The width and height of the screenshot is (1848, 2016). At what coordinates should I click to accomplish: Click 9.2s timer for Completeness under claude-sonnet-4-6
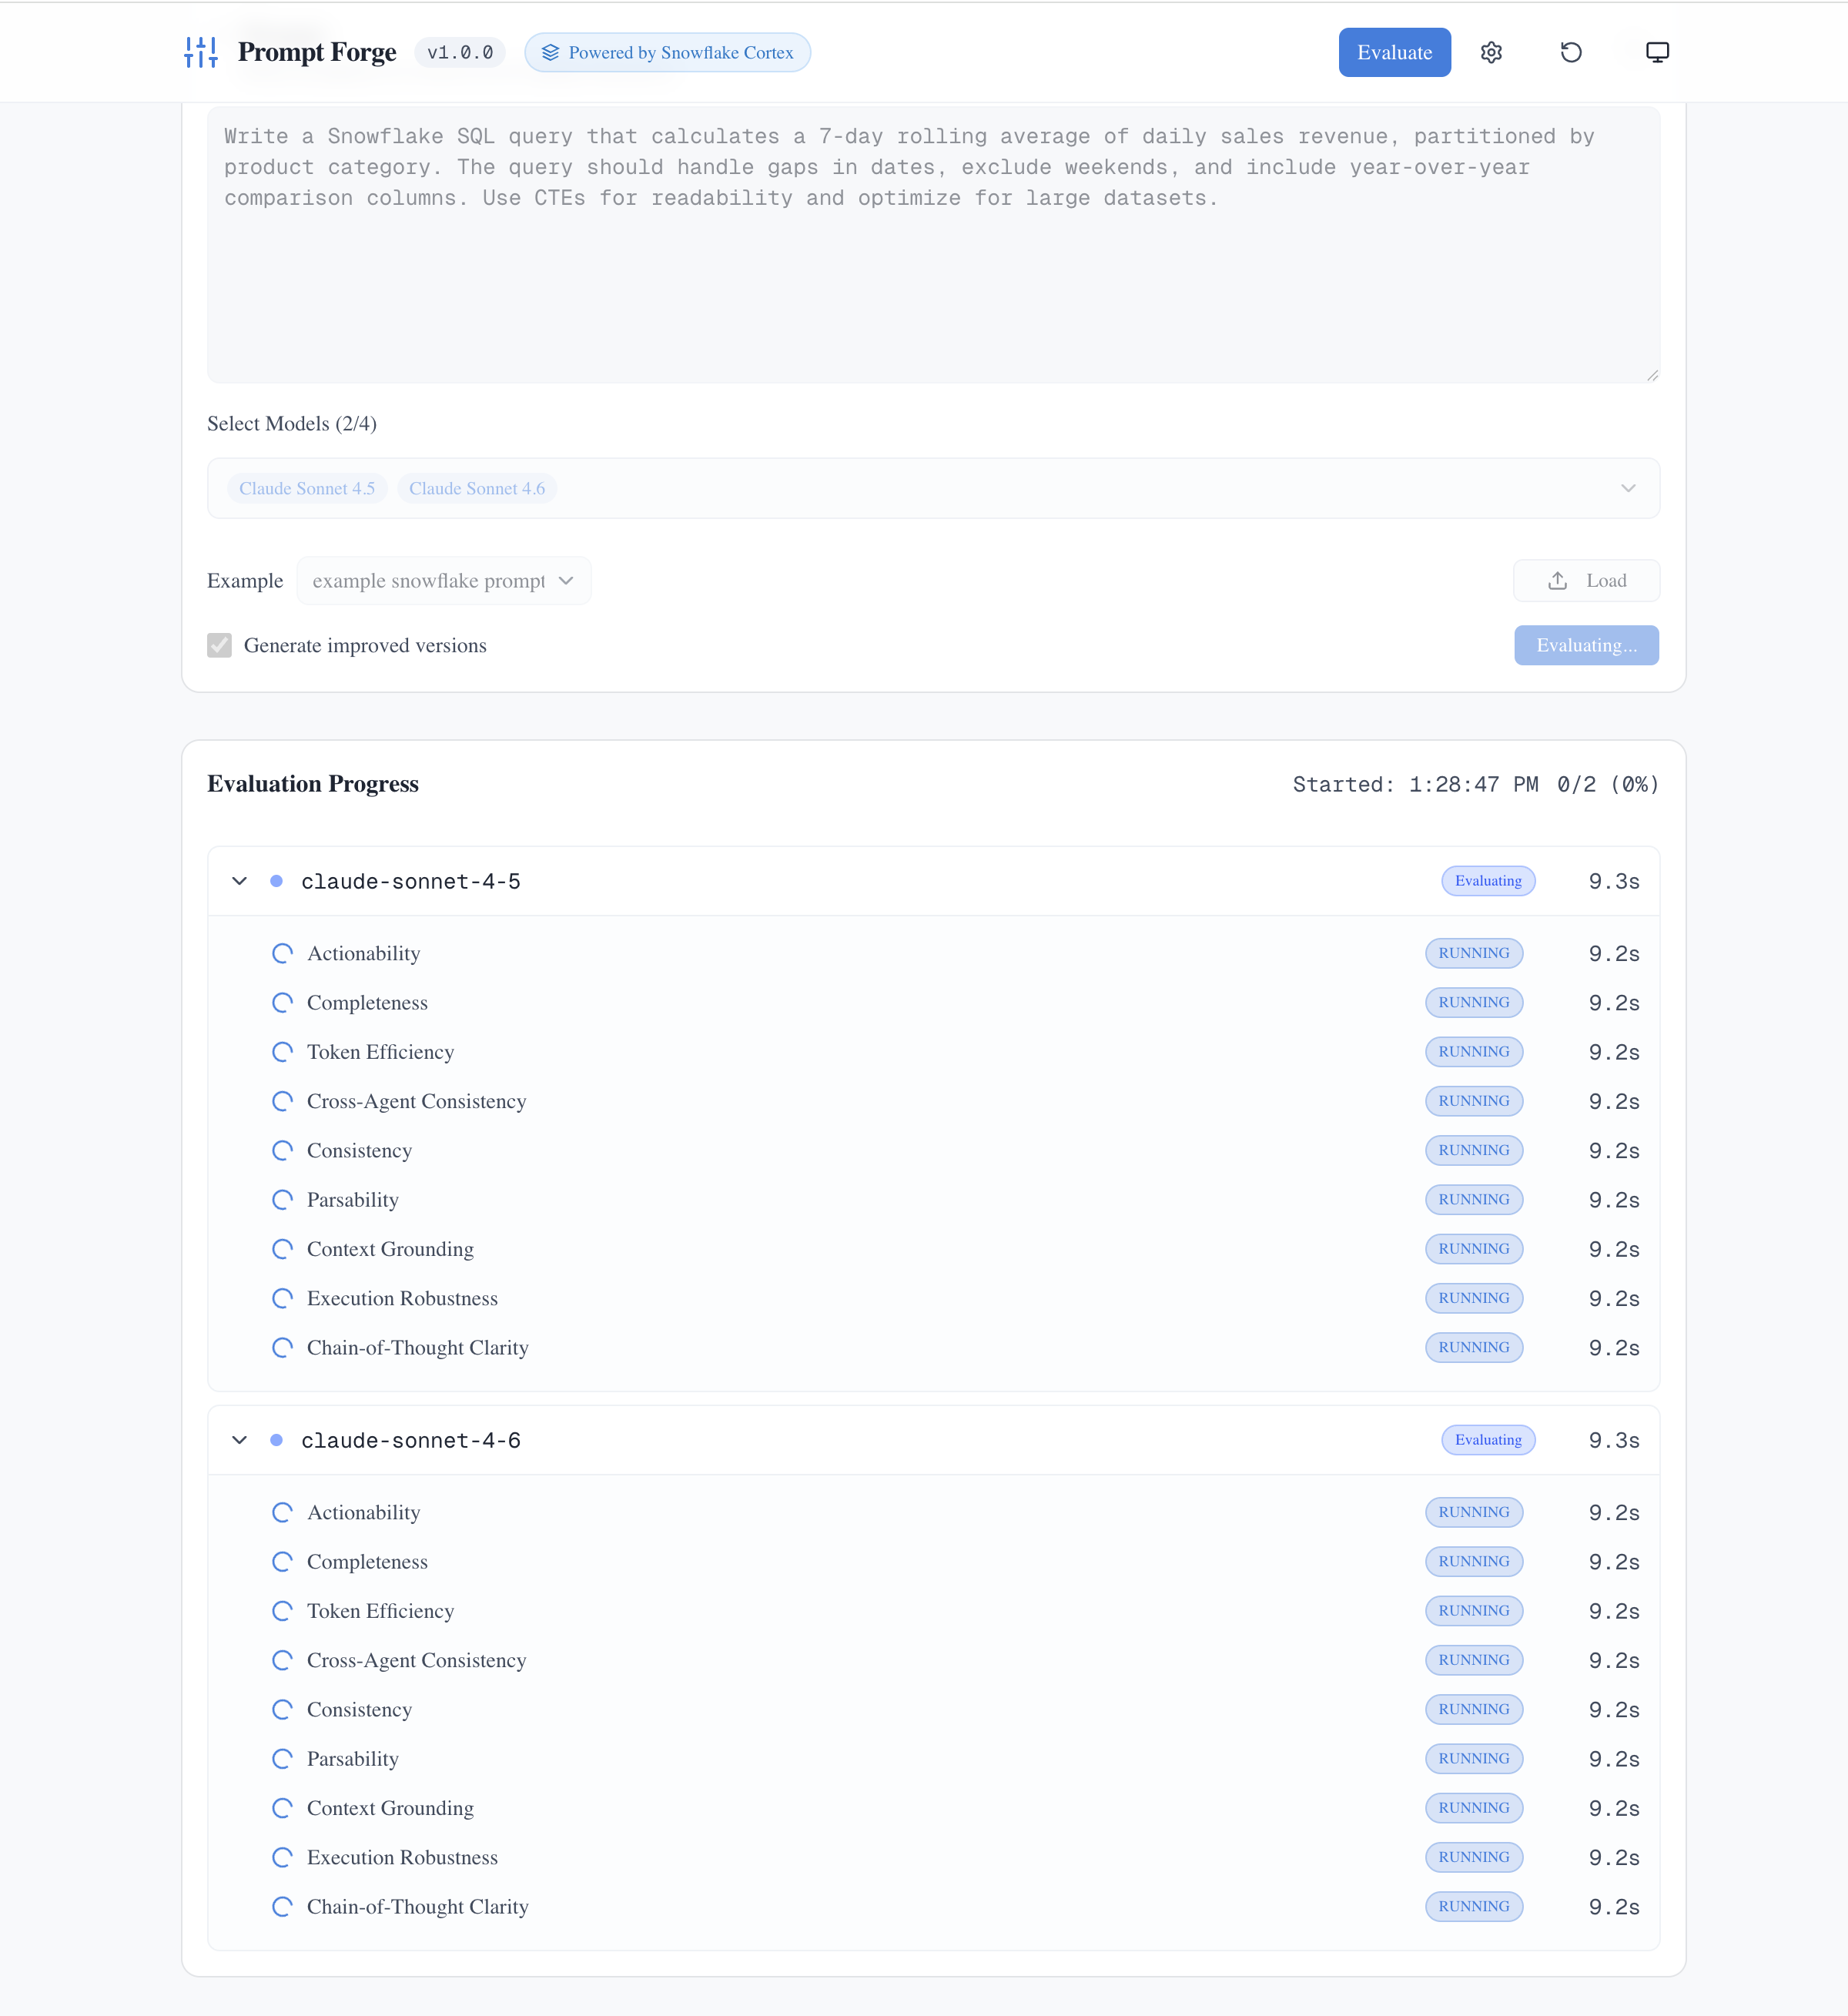pyautogui.click(x=1614, y=1562)
